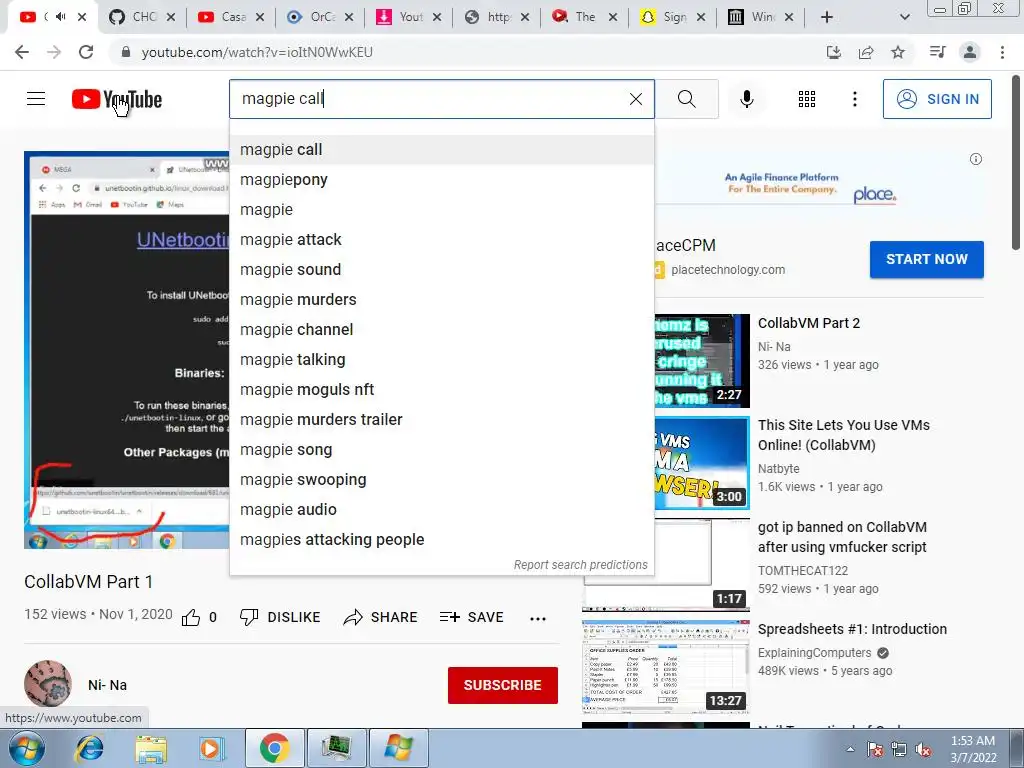This screenshot has height=768, width=1024.
Task: Run search with the magnifier button
Action: [x=686, y=99]
